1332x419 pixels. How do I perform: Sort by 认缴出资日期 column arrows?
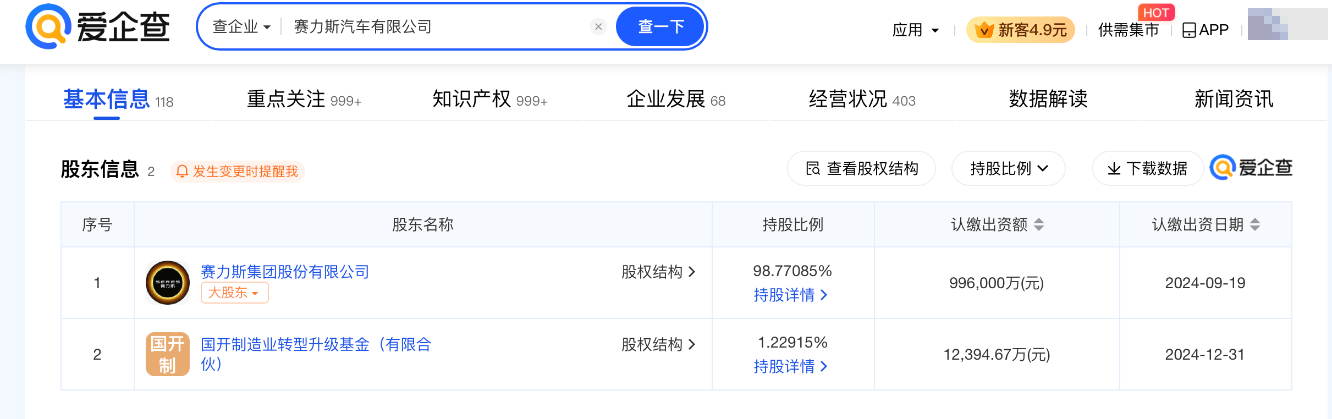tap(1255, 225)
